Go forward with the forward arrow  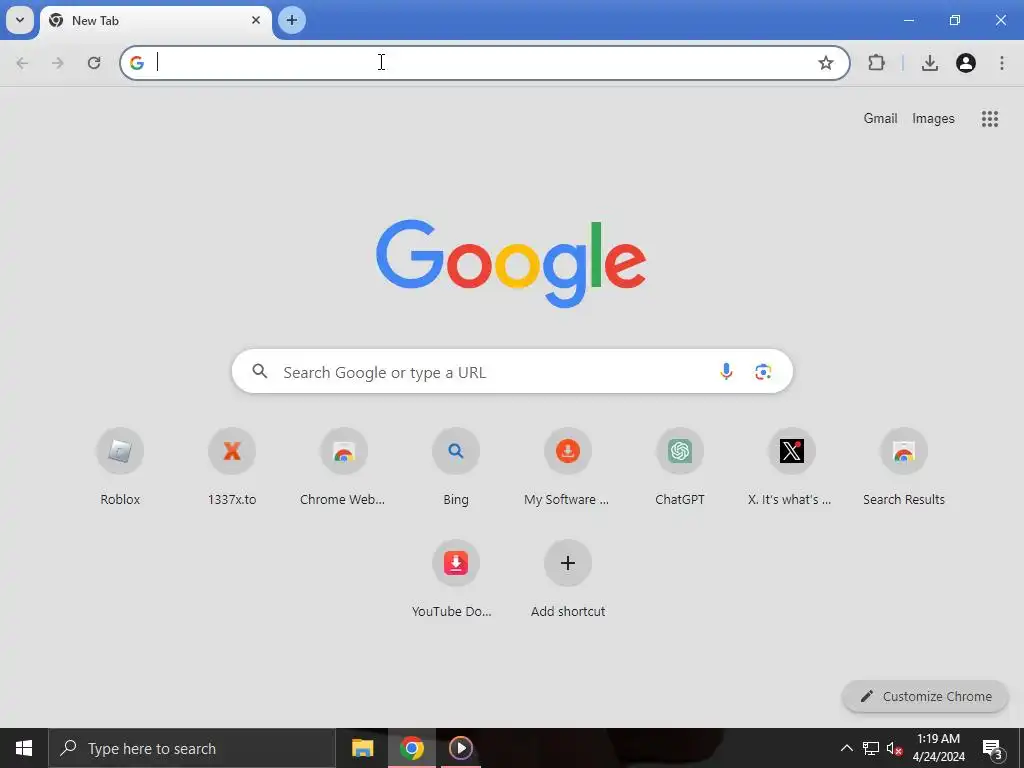58,63
